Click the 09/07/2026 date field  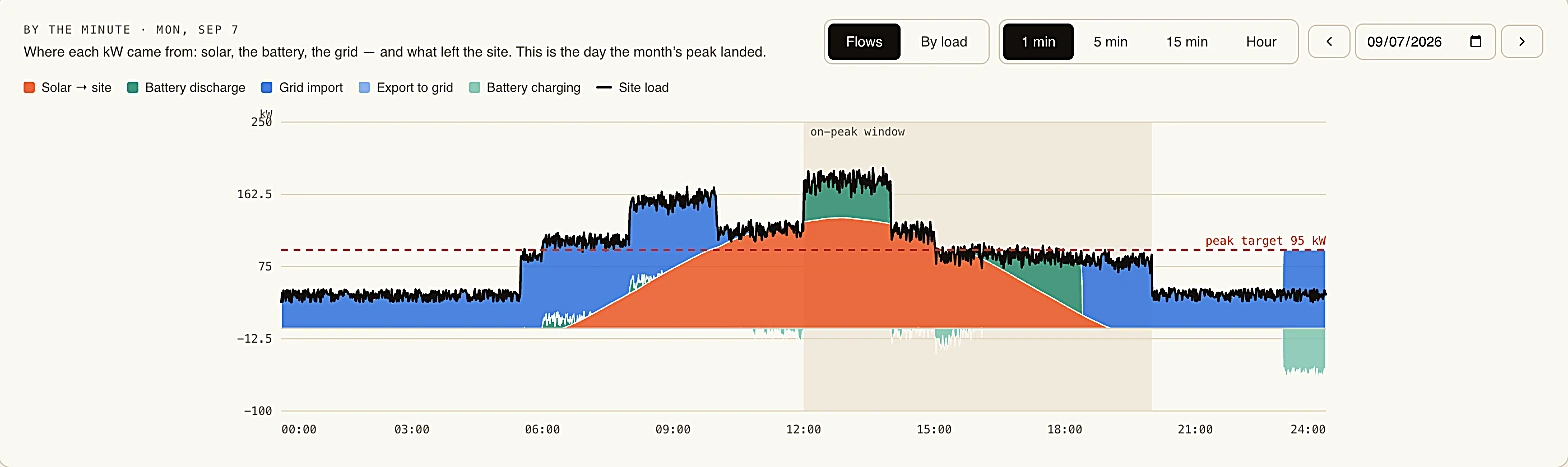click(x=1425, y=42)
